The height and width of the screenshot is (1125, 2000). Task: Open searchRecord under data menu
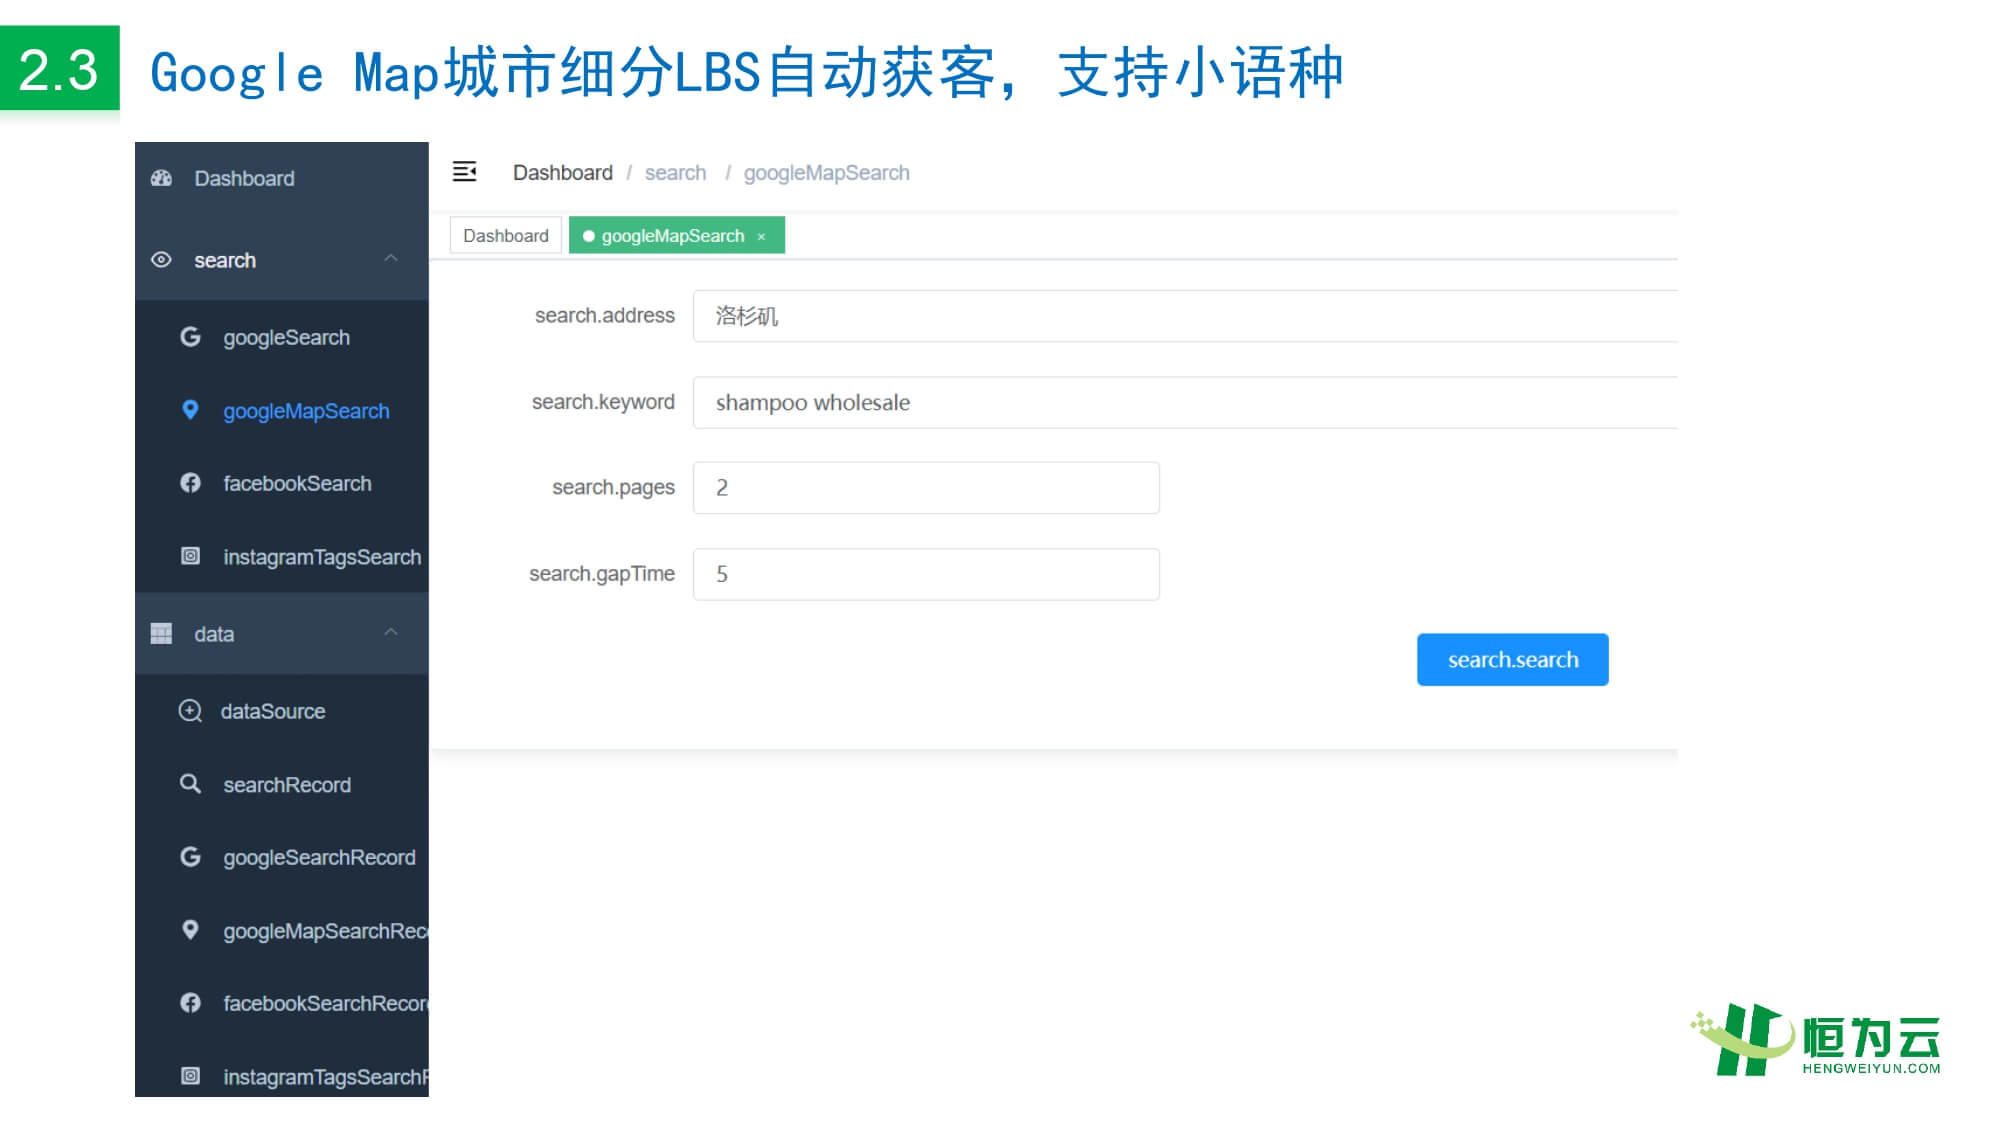pyautogui.click(x=282, y=785)
